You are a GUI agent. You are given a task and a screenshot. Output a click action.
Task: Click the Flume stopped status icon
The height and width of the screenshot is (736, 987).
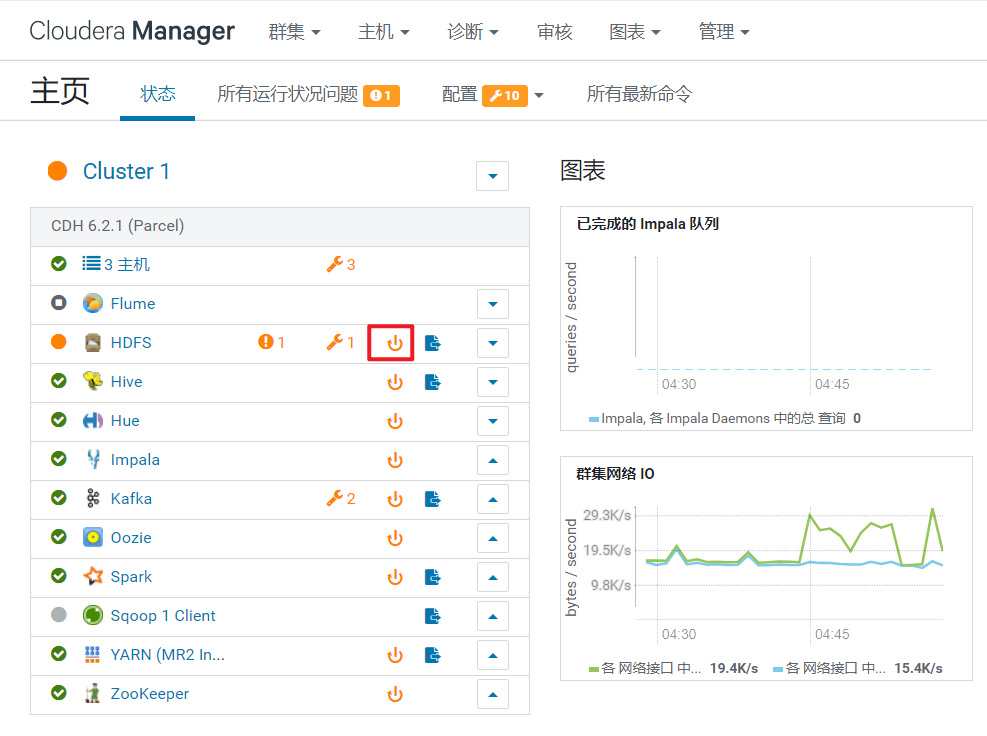[59, 303]
